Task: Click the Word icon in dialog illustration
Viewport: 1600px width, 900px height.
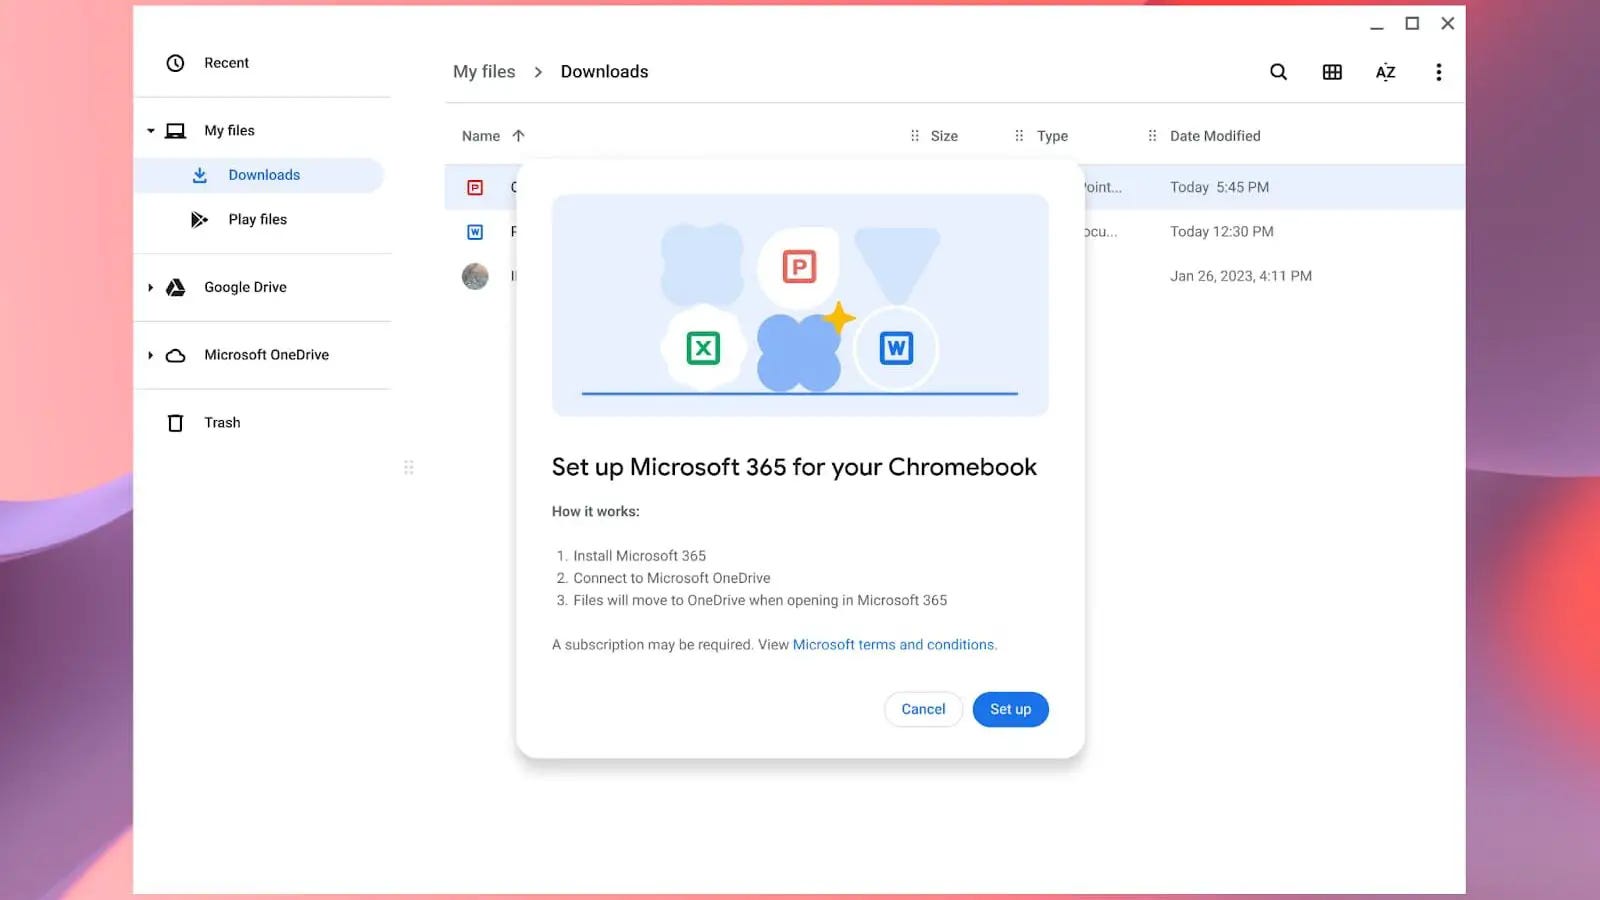Action: 896,348
